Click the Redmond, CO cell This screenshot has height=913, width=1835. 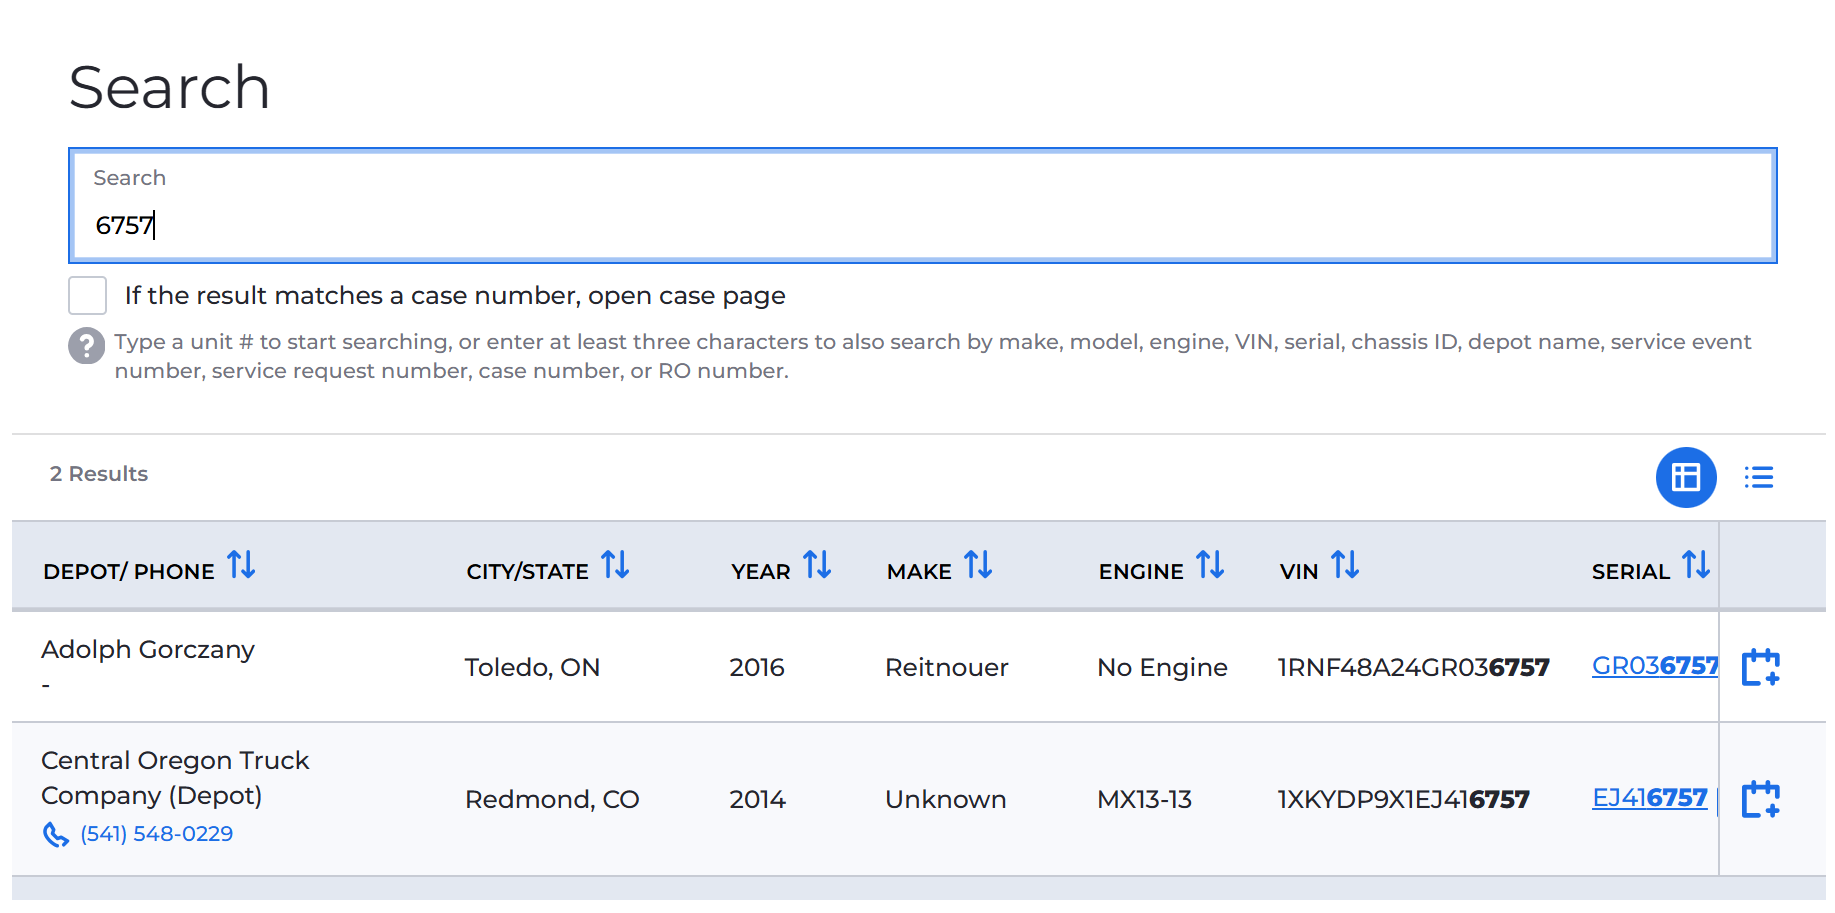click(552, 799)
